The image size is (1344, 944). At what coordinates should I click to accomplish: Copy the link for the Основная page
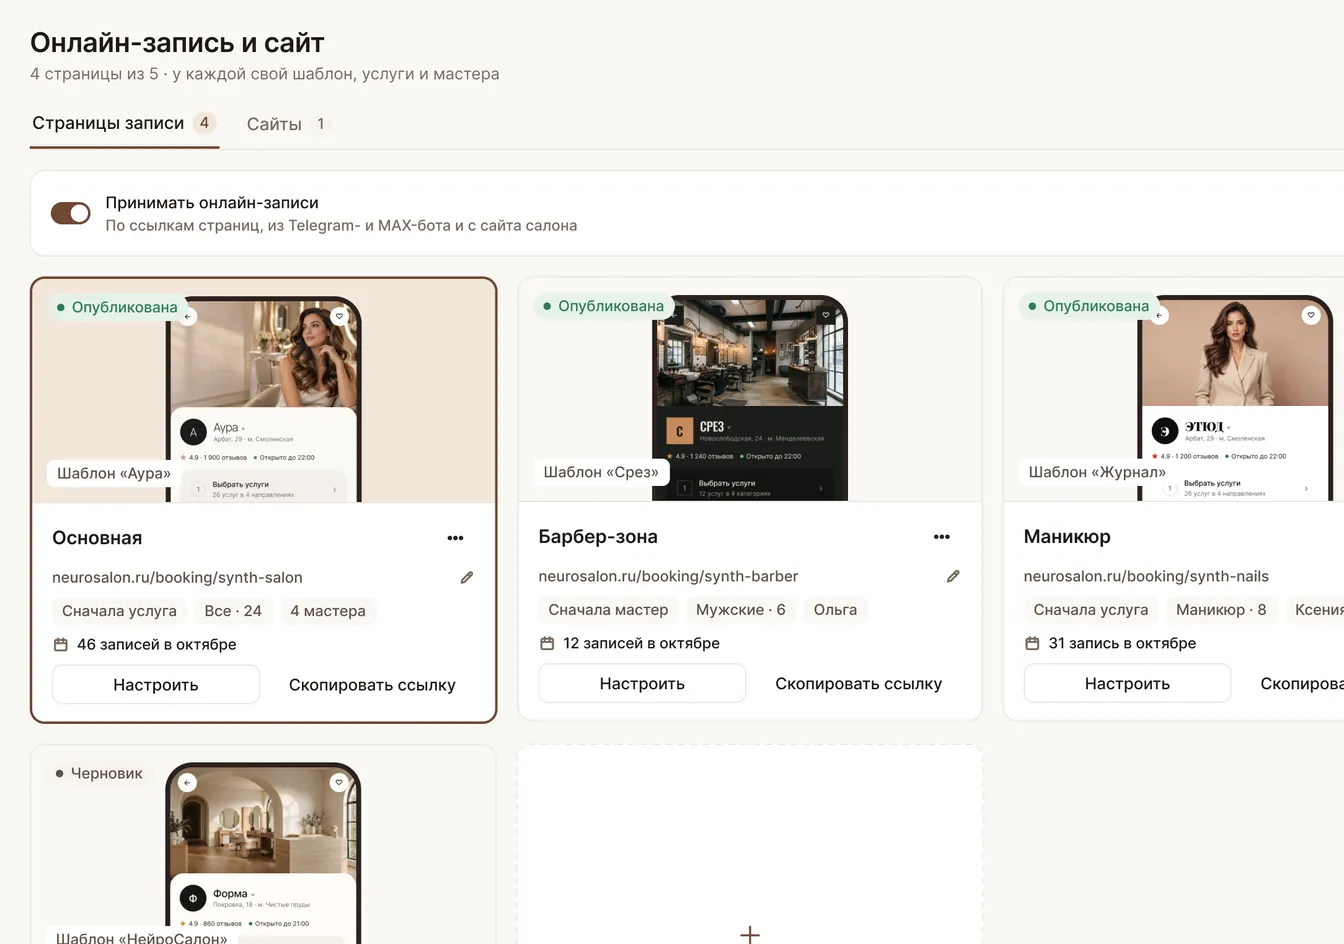[372, 685]
